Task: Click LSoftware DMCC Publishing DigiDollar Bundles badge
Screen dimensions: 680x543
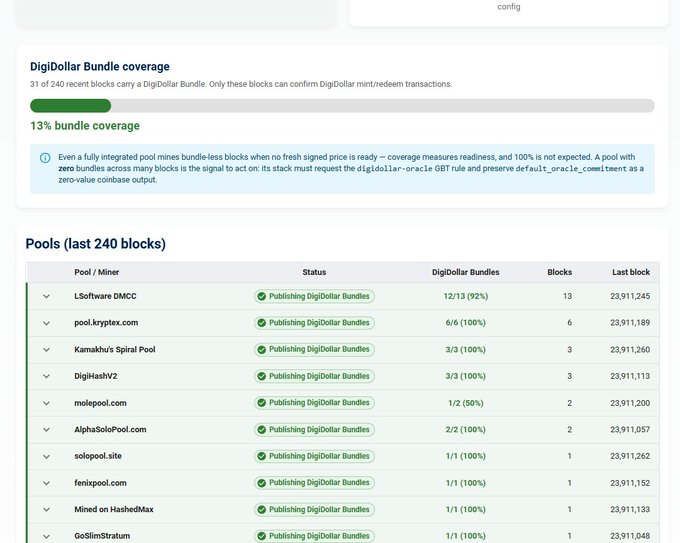Action: tap(314, 296)
